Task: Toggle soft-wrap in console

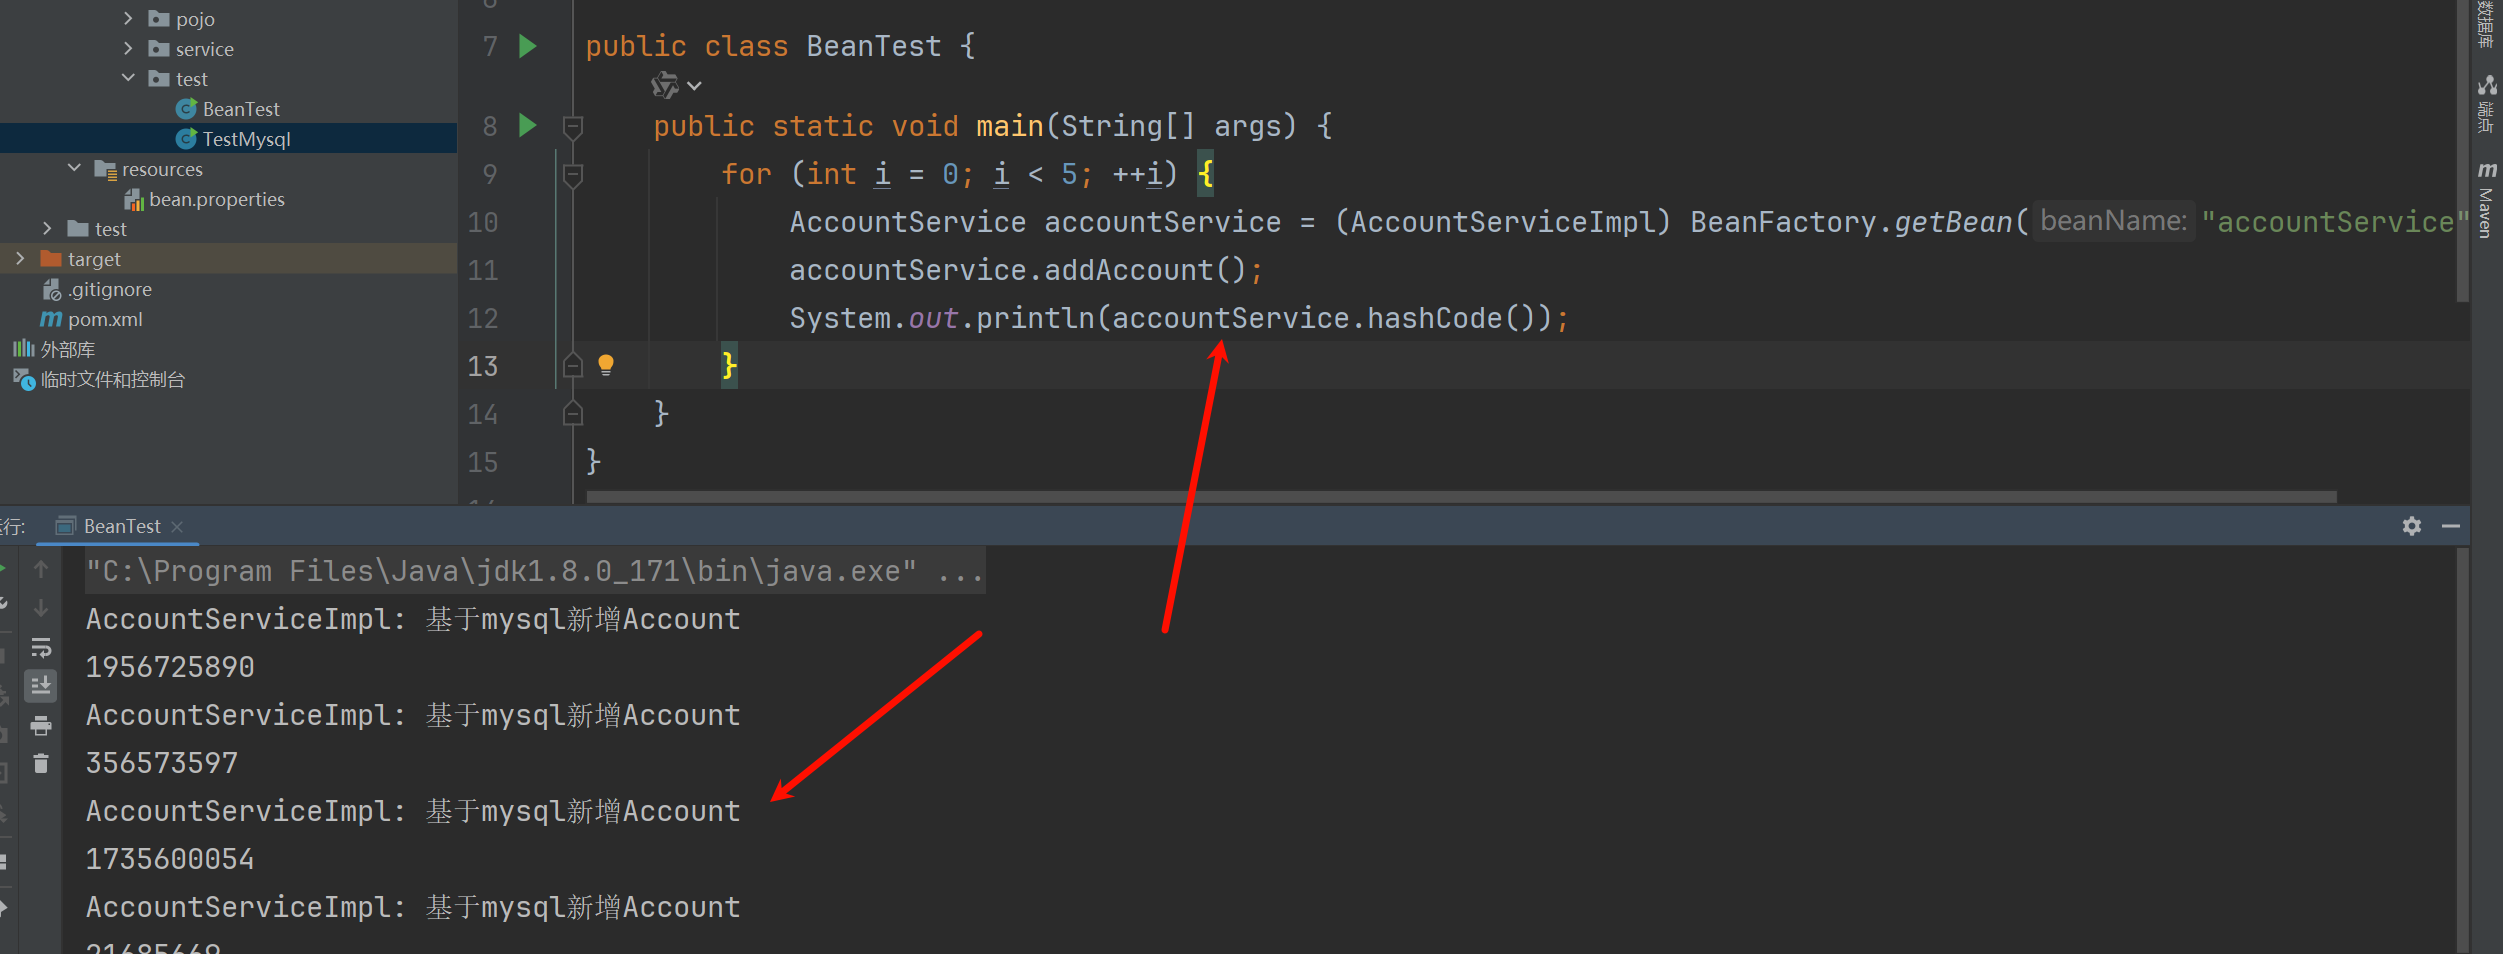Action: (41, 647)
